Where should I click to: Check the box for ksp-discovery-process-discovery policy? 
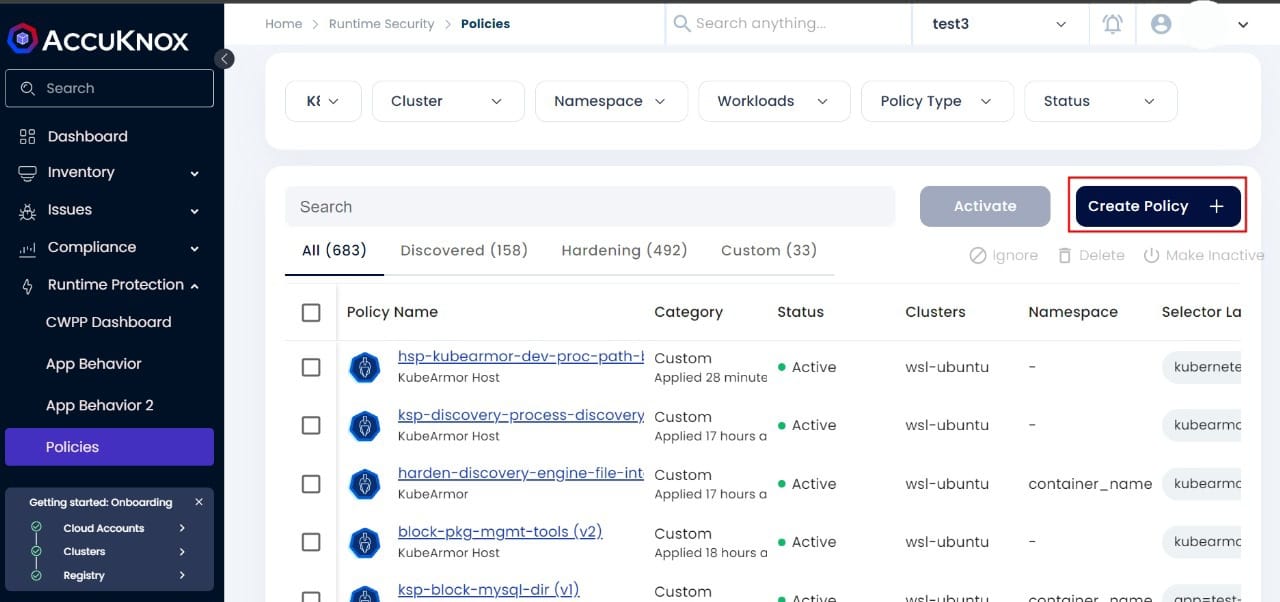[311, 426]
